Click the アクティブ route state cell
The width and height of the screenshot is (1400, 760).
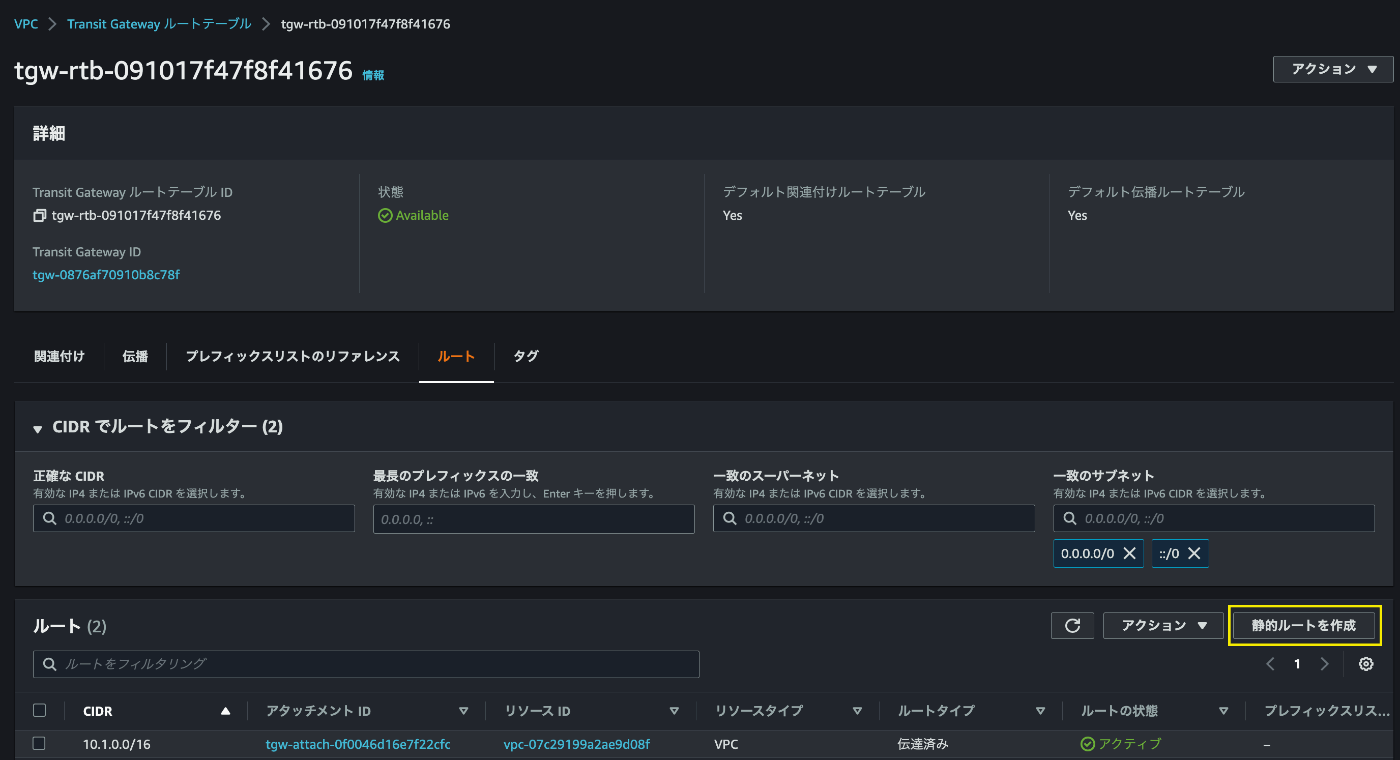point(1121,744)
